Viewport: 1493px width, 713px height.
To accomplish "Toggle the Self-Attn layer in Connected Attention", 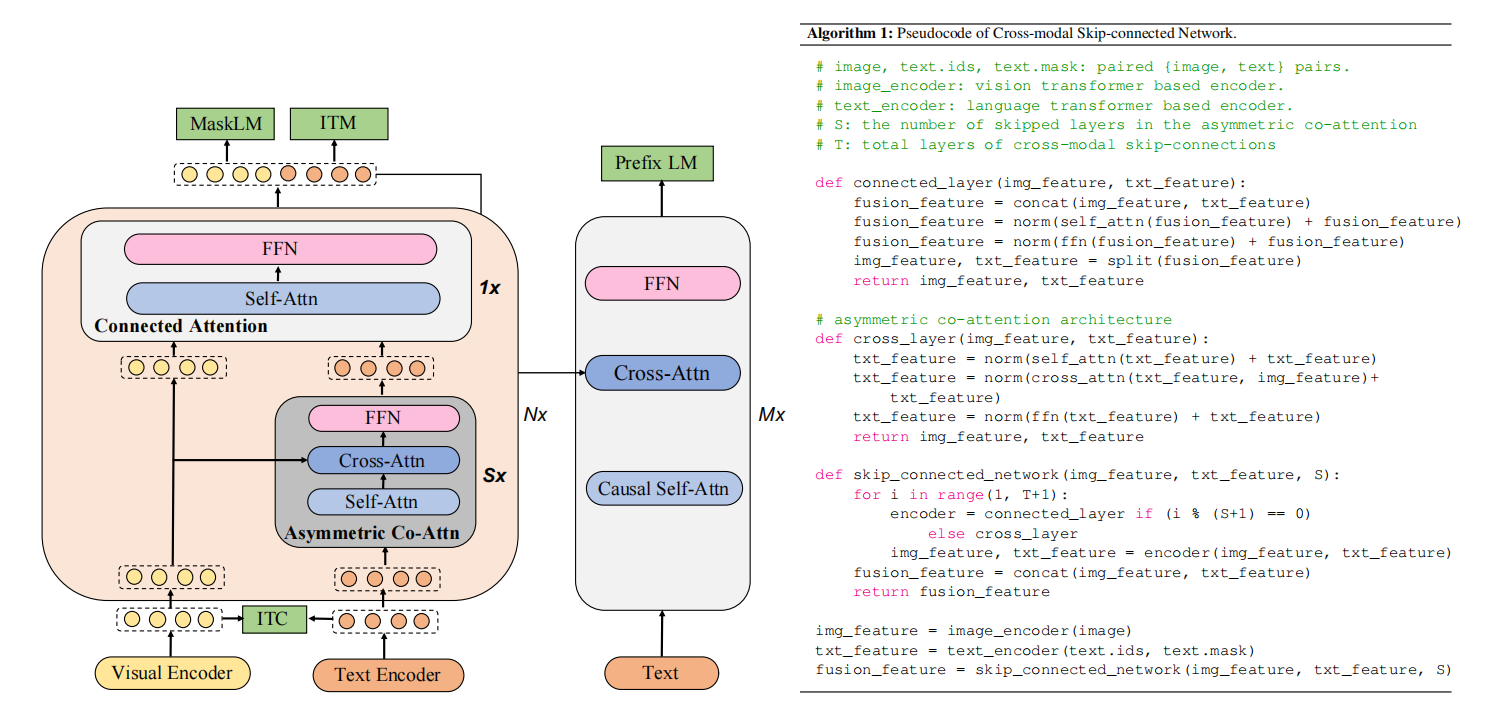I will tap(281, 298).
